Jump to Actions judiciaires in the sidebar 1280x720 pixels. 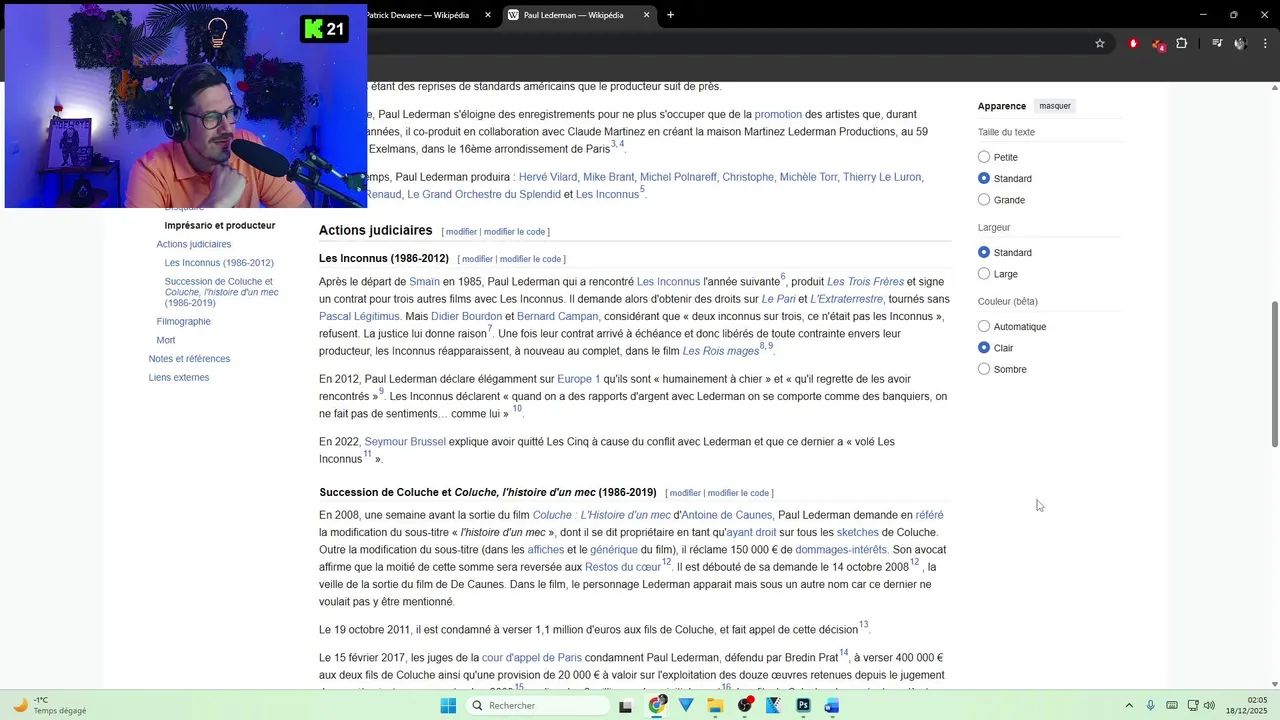click(x=194, y=244)
